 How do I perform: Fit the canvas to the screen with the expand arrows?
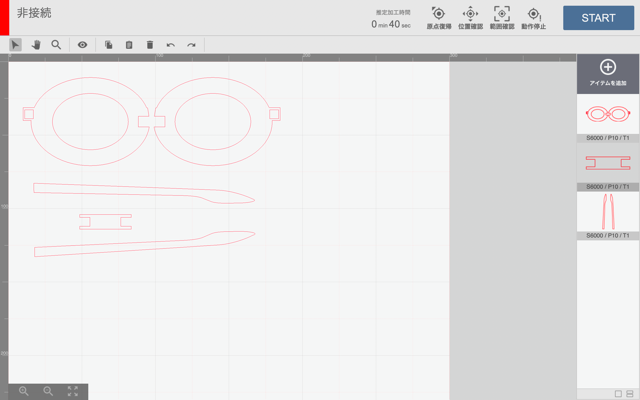[x=73, y=391]
